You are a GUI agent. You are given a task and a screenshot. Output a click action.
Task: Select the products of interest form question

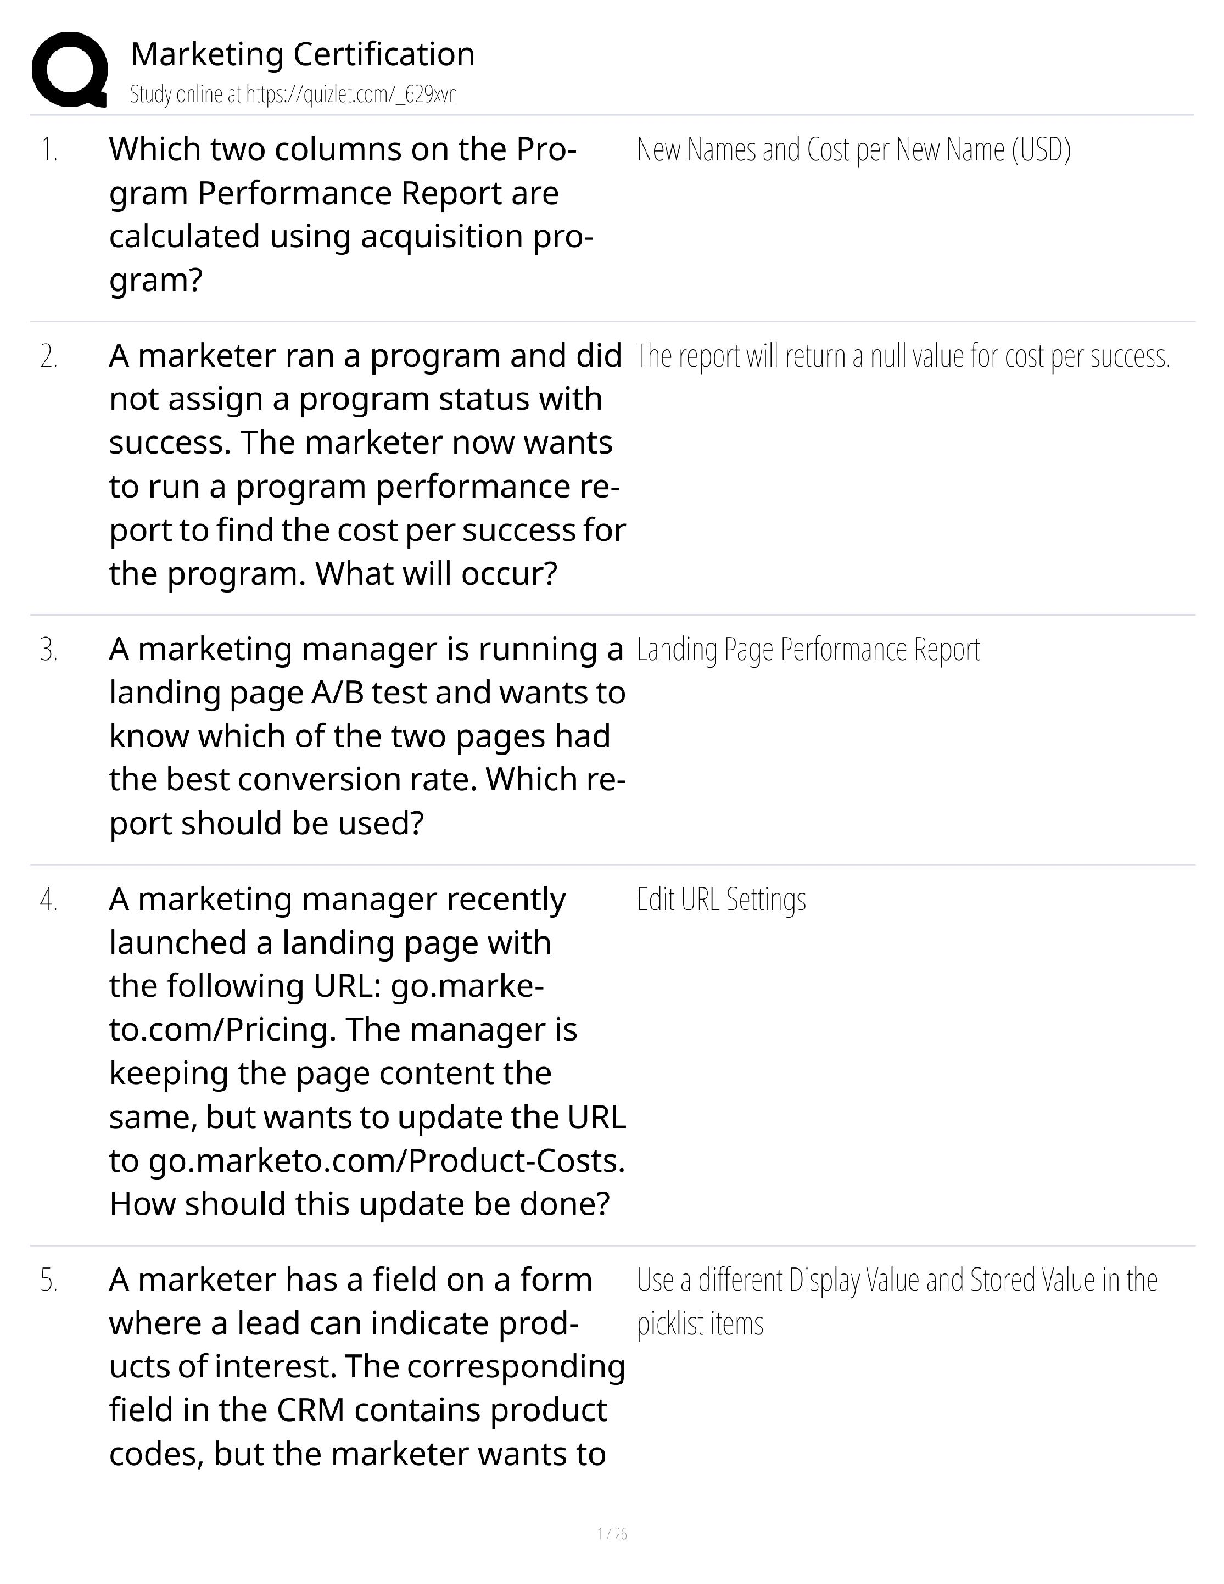(366, 1366)
